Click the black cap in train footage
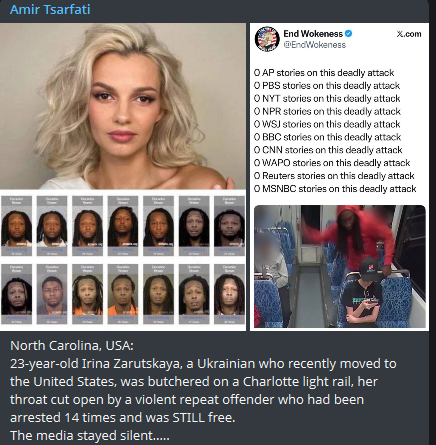 (369, 269)
